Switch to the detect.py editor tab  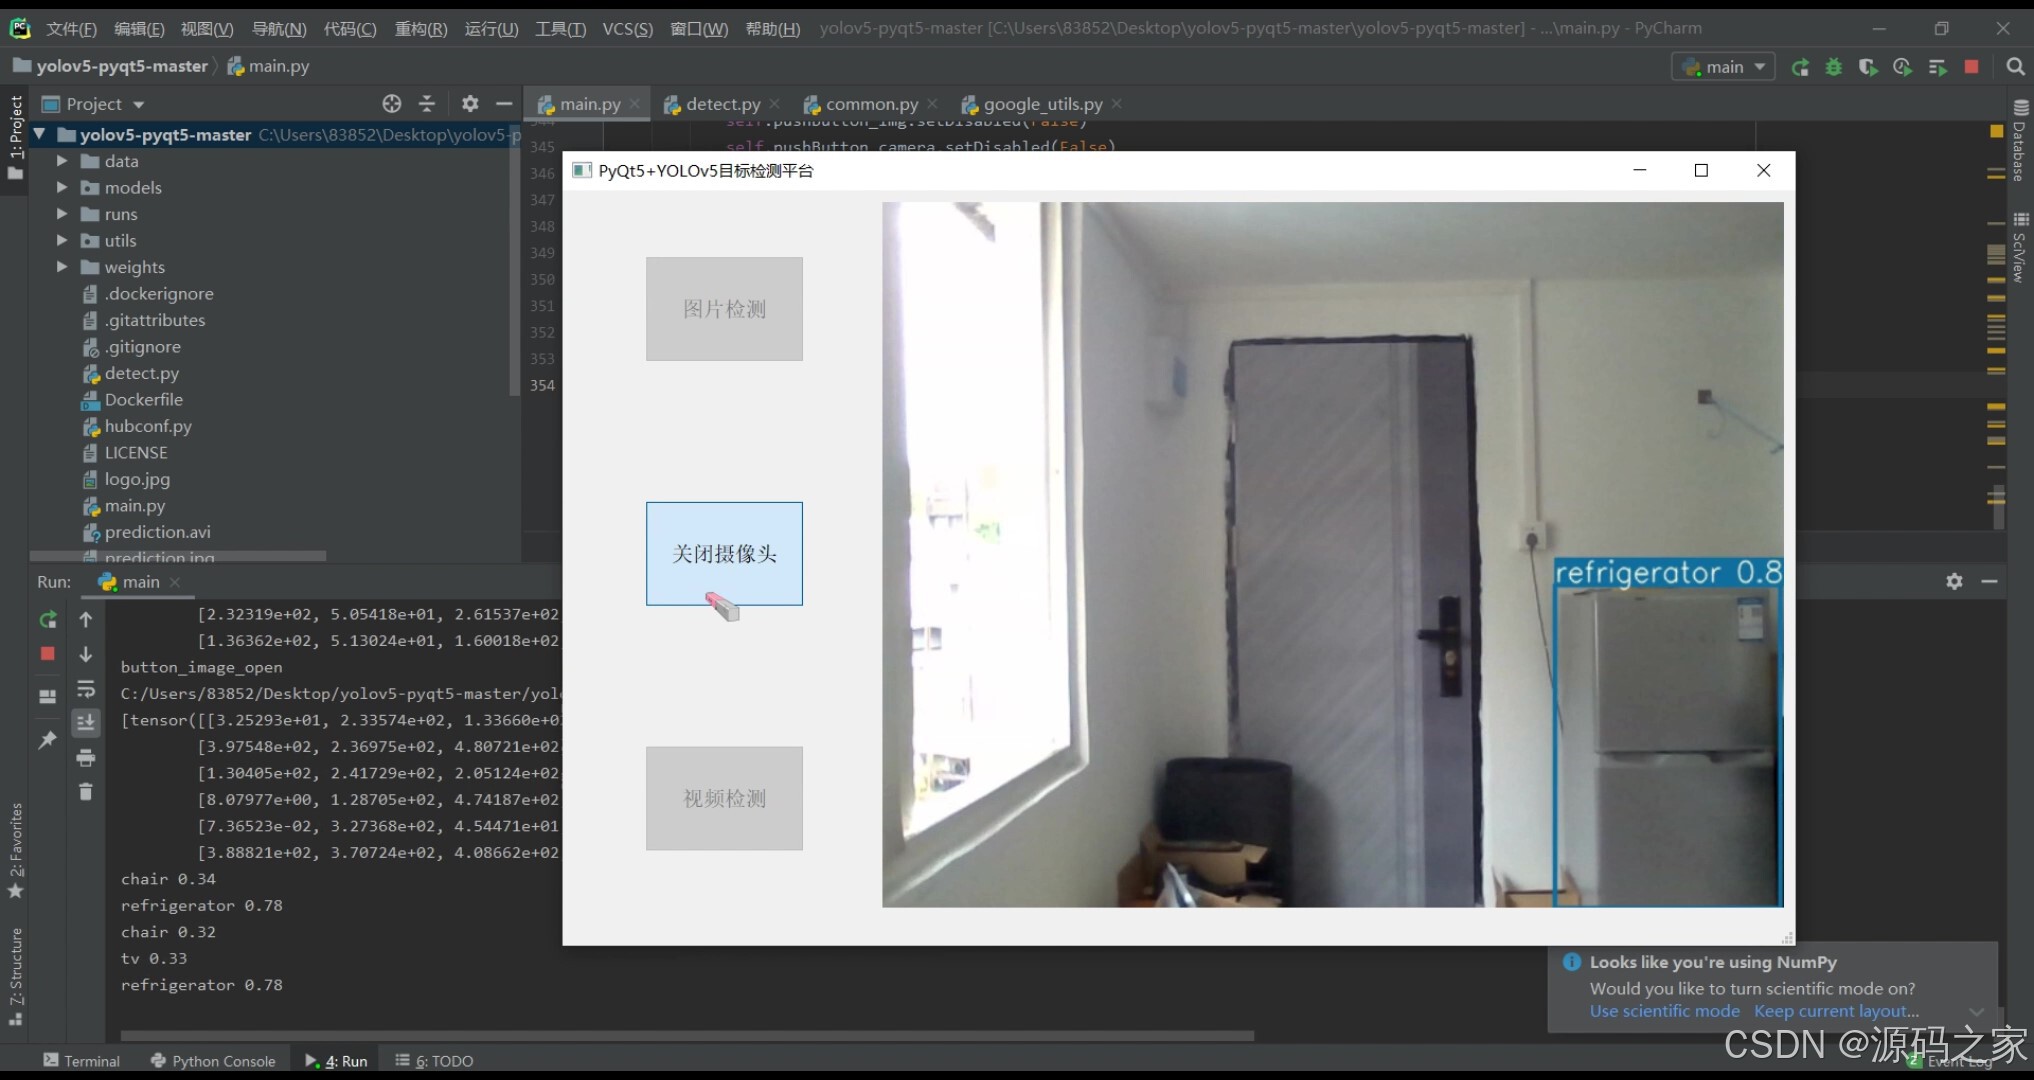721,104
